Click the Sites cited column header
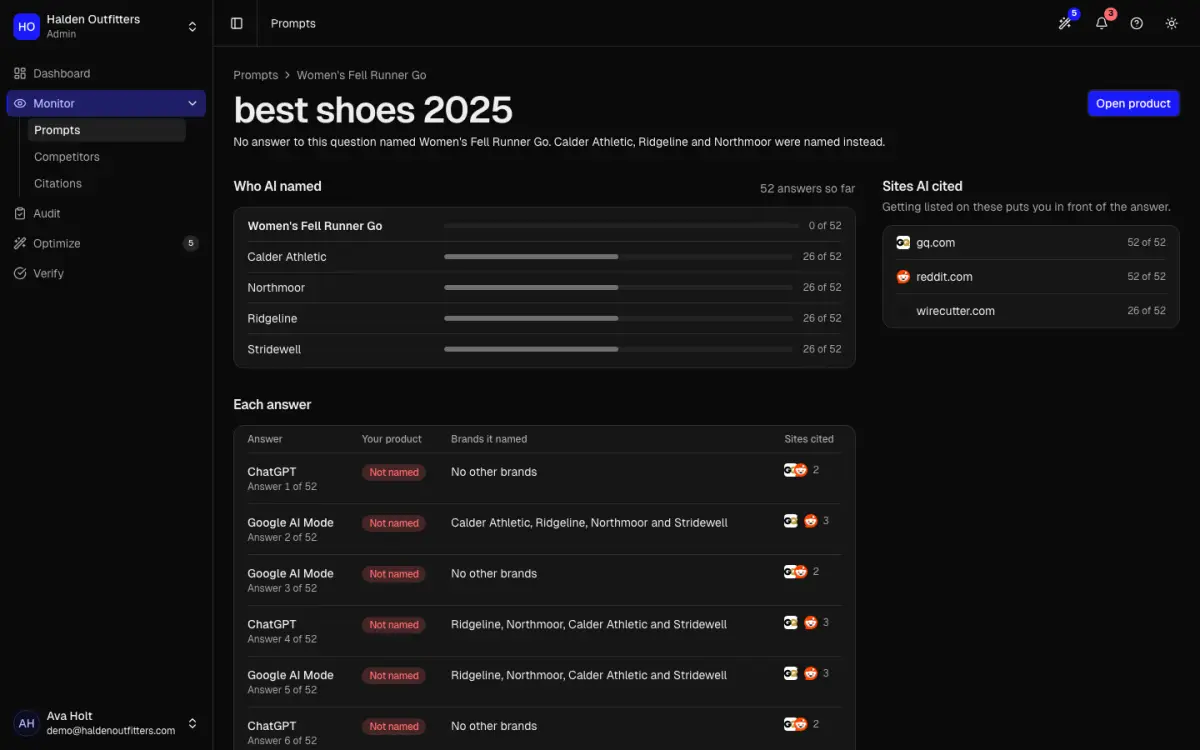This screenshot has height=750, width=1200. pos(809,439)
